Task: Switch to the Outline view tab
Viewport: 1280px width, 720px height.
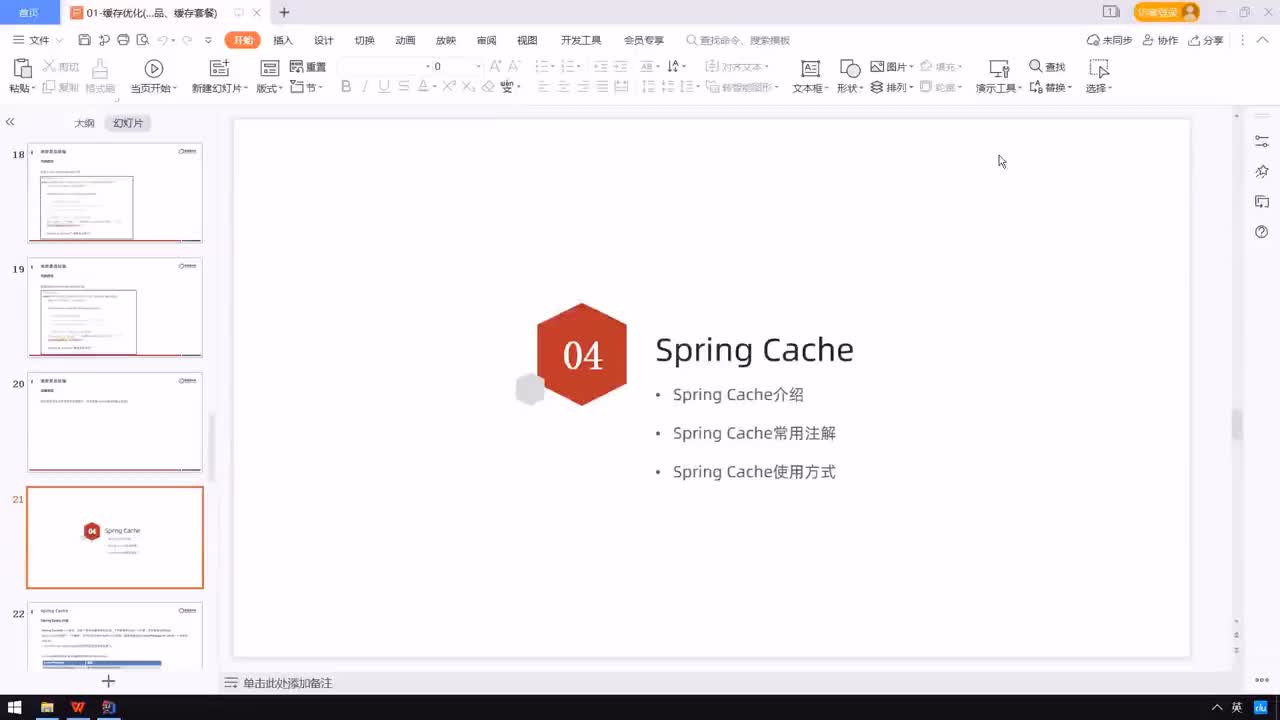Action: click(x=84, y=123)
